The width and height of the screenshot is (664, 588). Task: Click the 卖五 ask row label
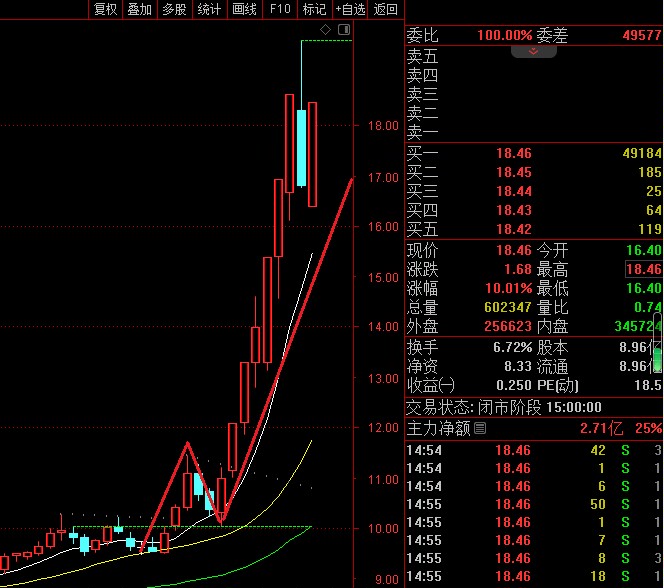pos(422,56)
